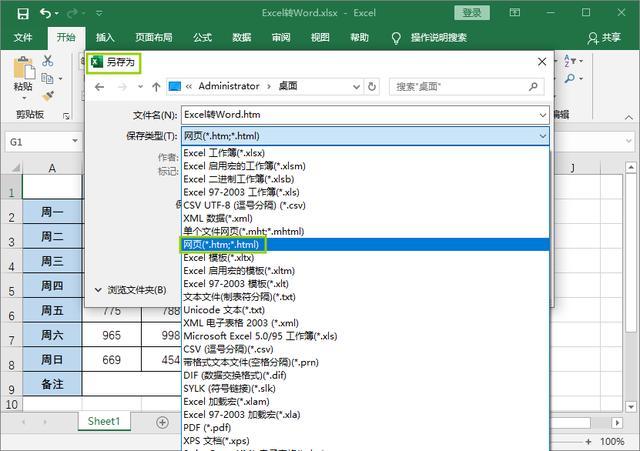Click the Paste clipboard icon
Screen dimensions: 640x451
(24, 69)
